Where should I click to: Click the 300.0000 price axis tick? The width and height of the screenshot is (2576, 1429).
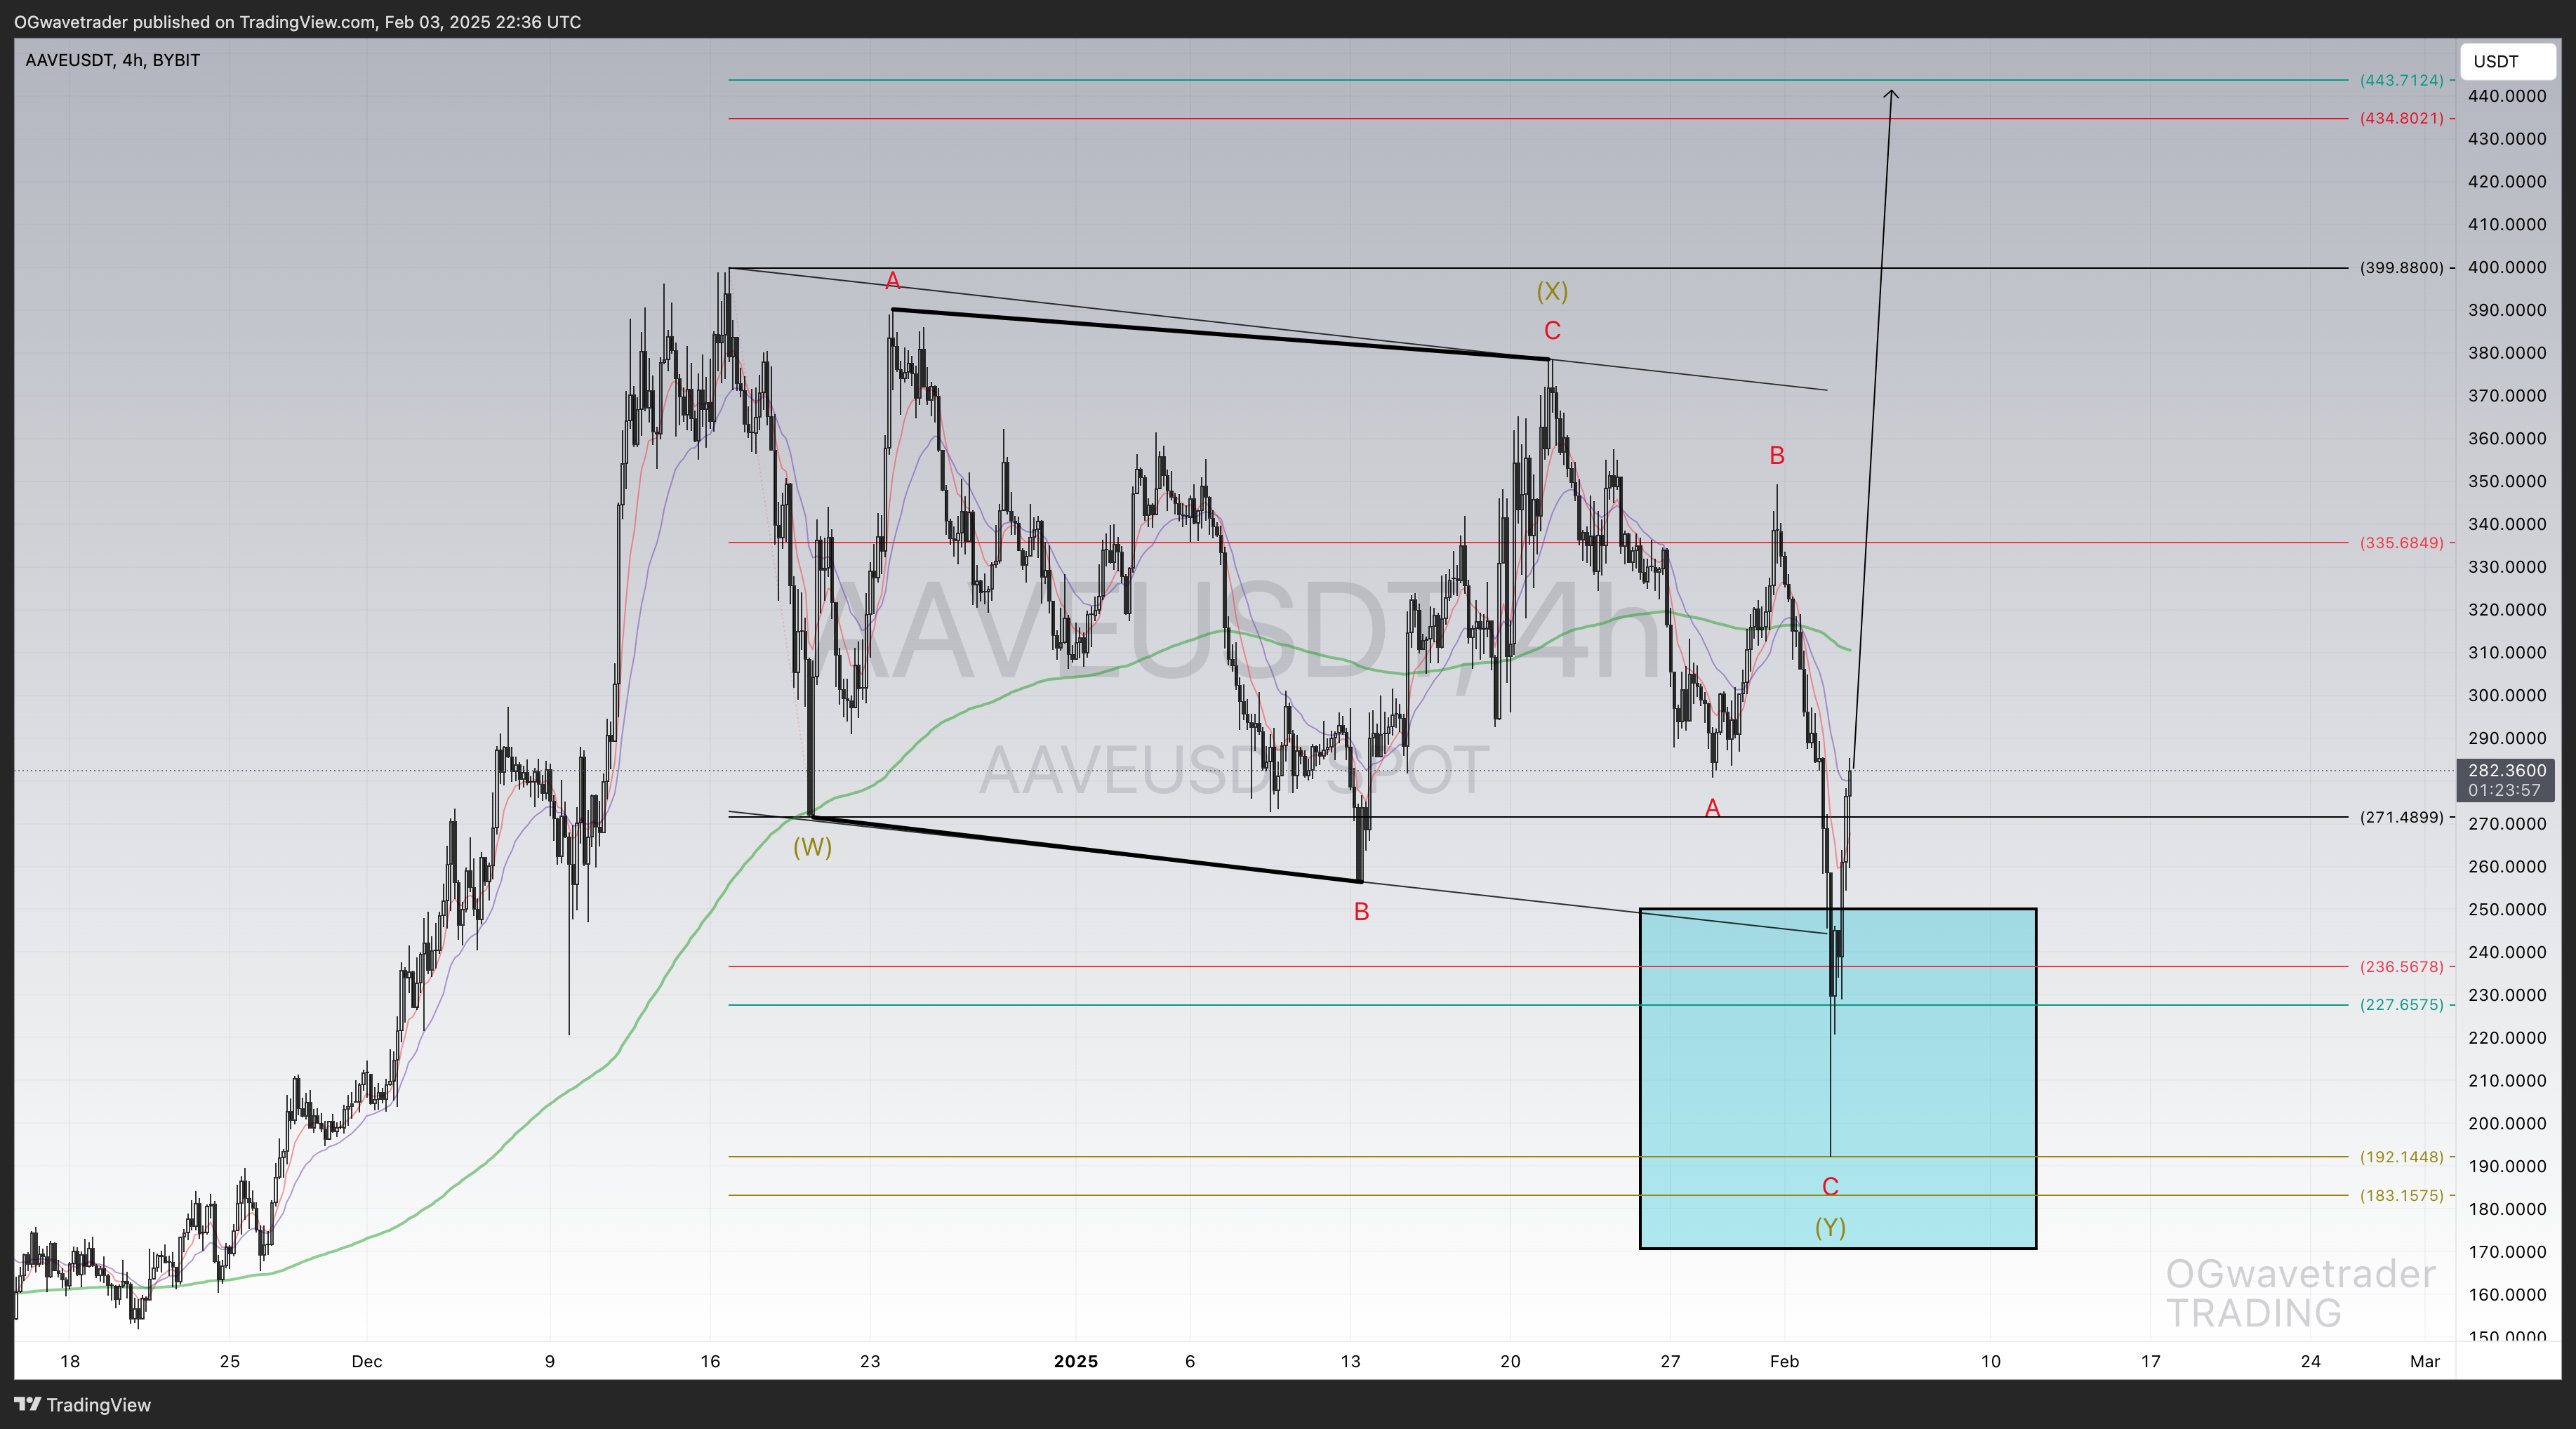coord(2507,695)
